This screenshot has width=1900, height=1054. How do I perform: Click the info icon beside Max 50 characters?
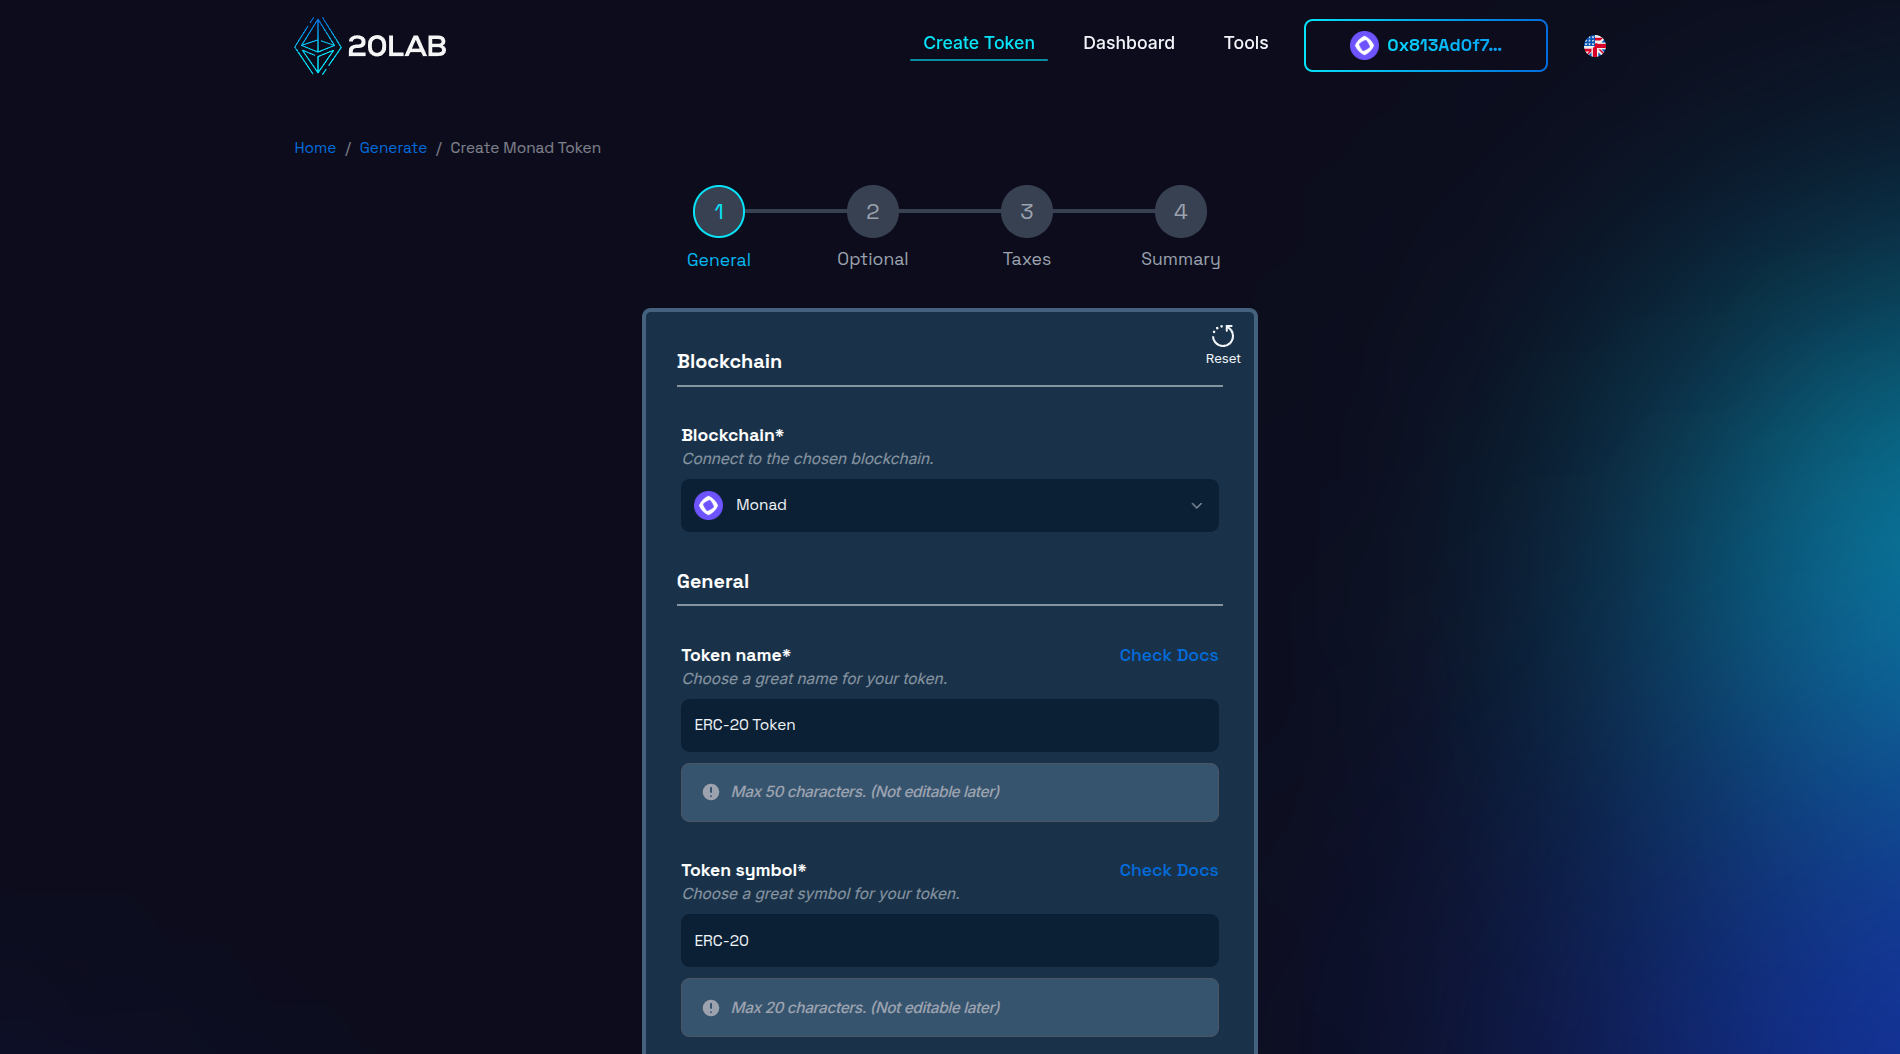click(710, 792)
